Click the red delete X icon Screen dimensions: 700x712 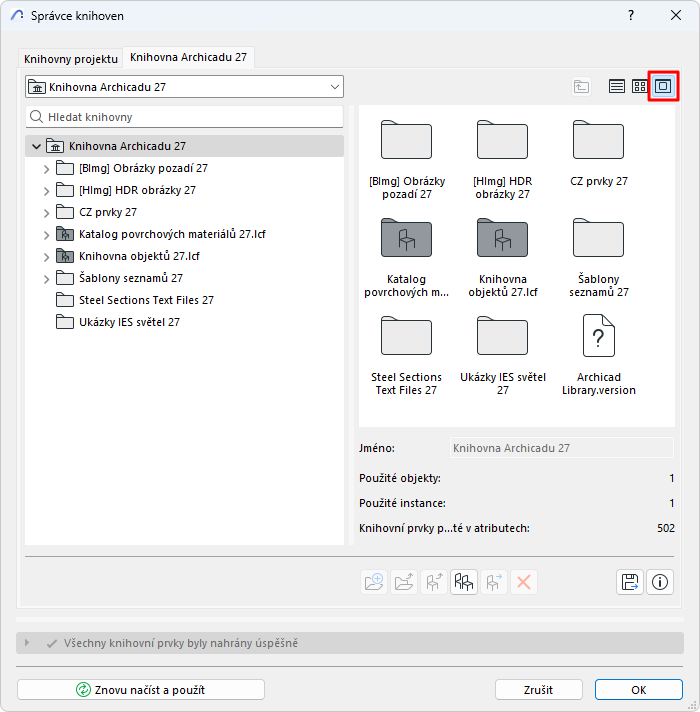524,582
